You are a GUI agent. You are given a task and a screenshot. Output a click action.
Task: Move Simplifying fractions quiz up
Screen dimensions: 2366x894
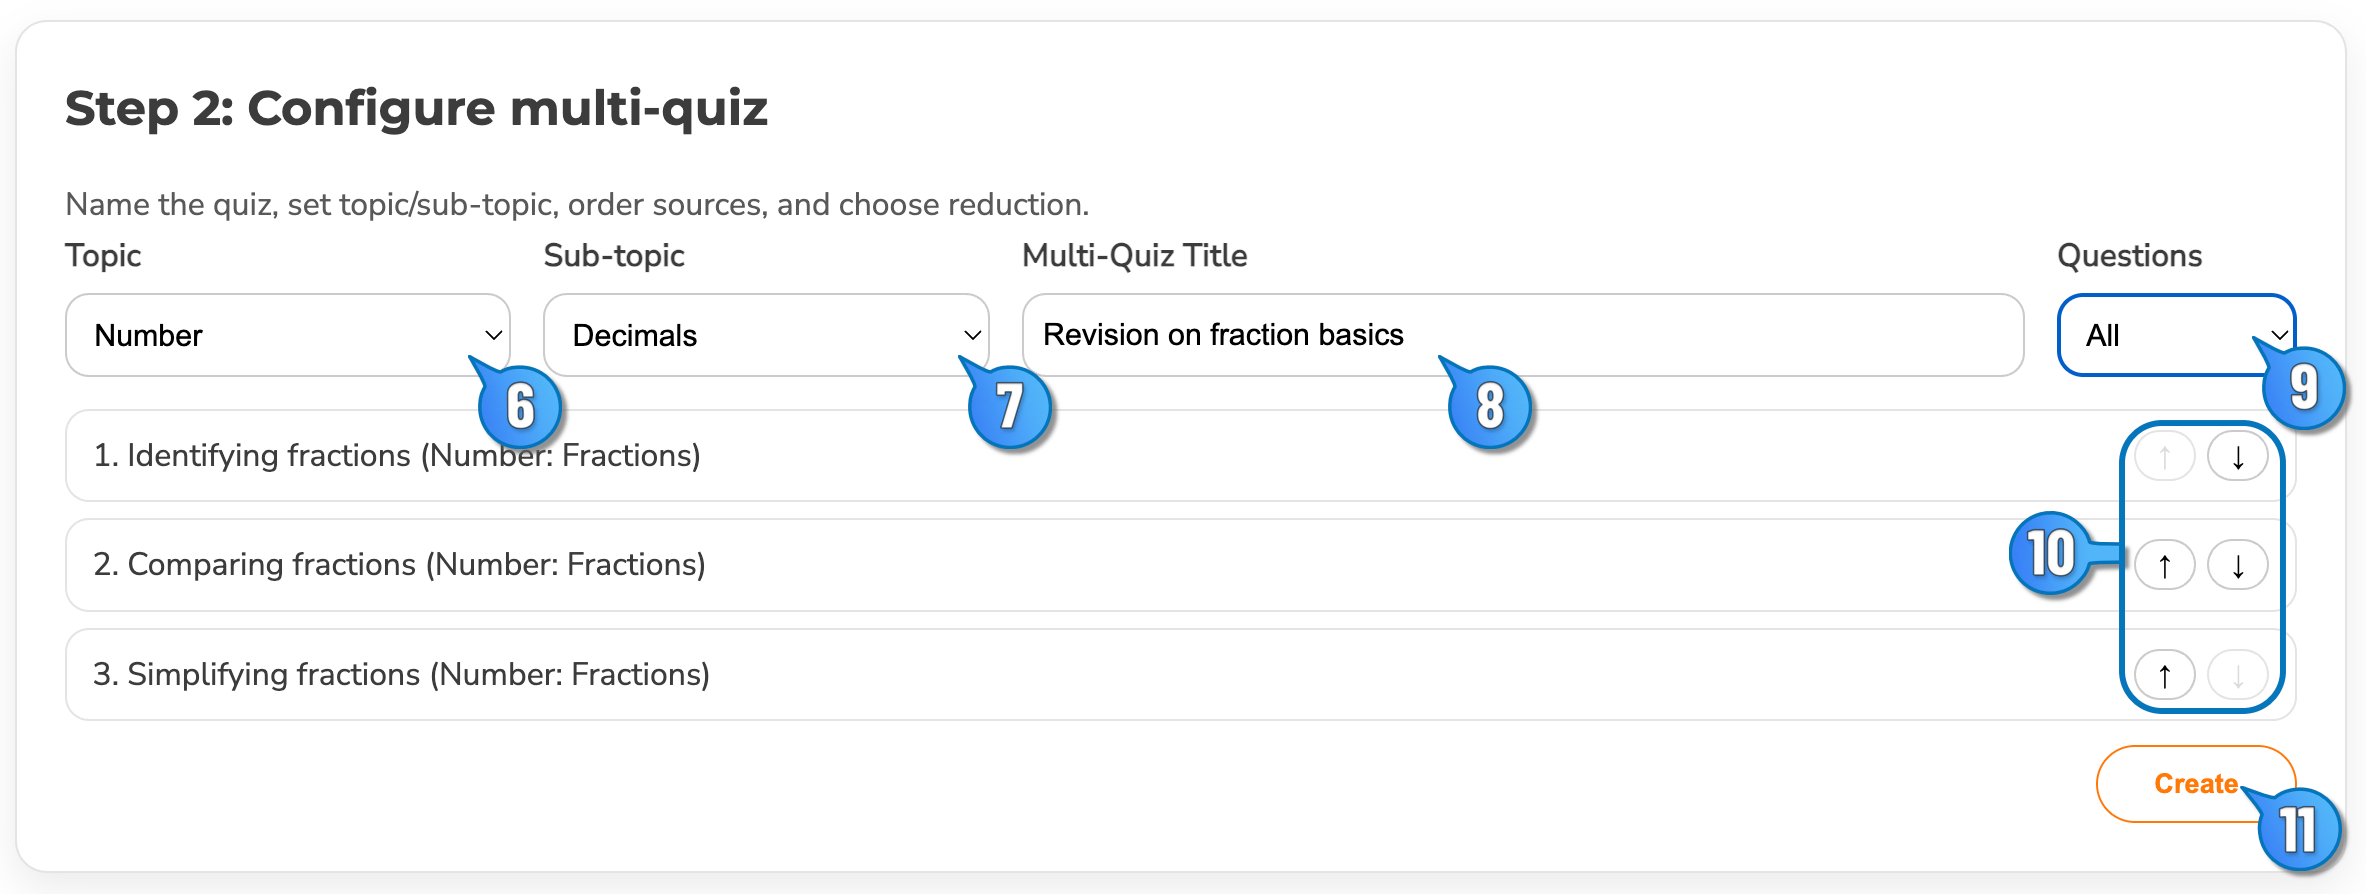[2164, 674]
